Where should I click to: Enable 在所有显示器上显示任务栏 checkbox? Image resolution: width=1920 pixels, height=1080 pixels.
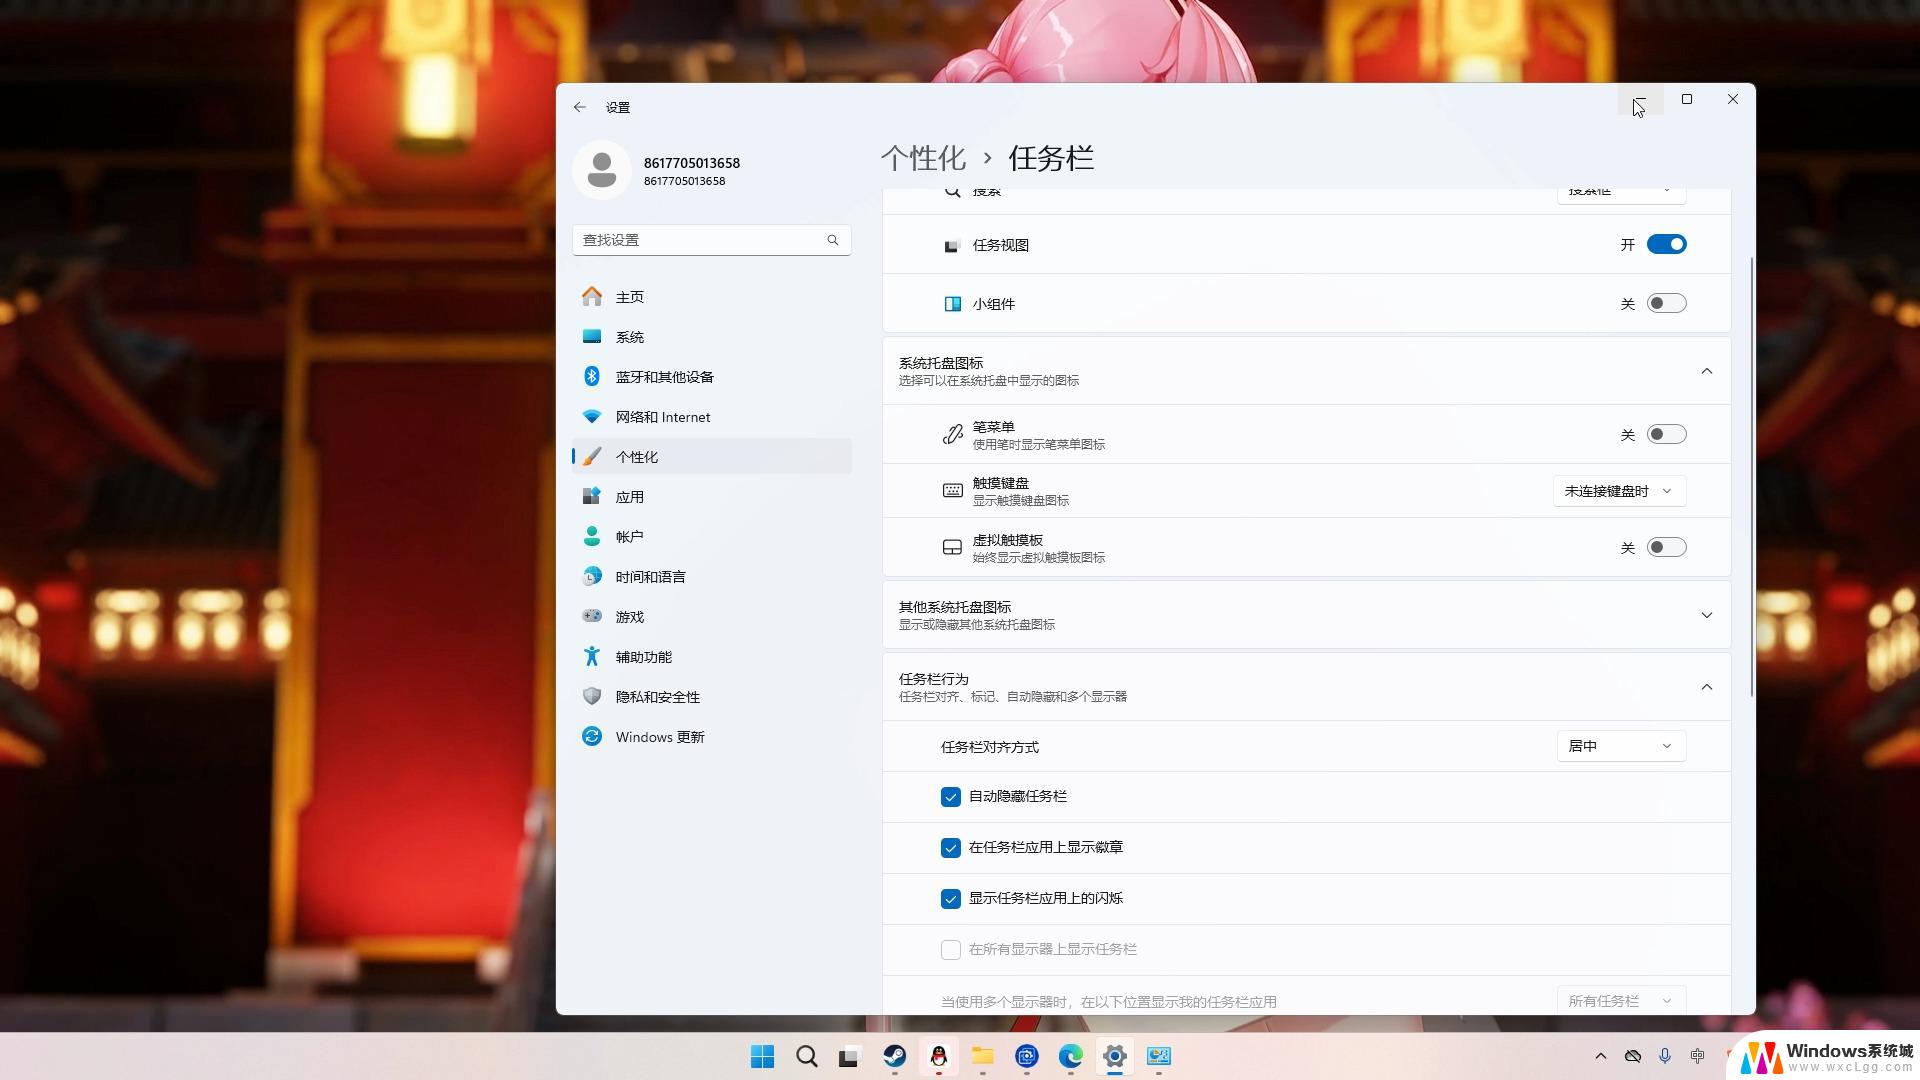point(949,949)
